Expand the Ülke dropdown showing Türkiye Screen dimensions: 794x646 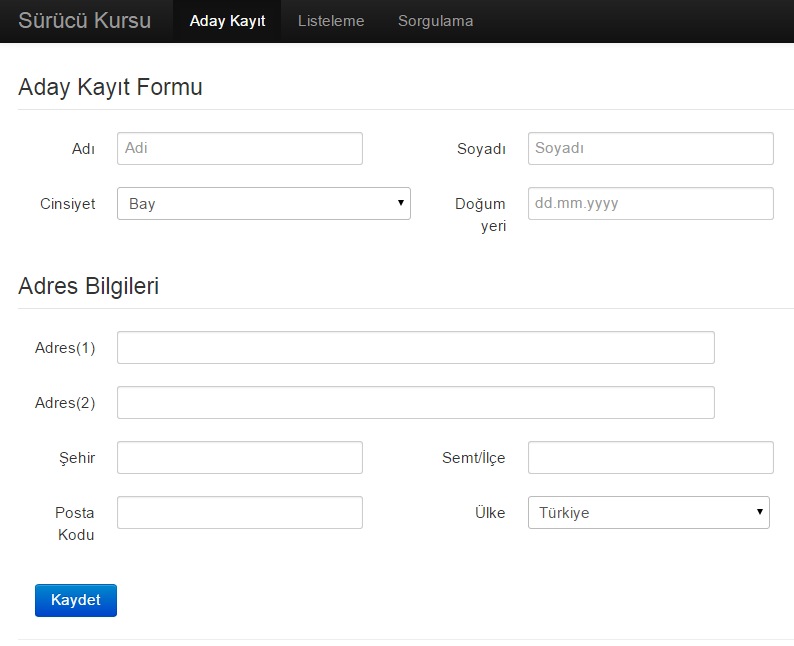(x=649, y=512)
